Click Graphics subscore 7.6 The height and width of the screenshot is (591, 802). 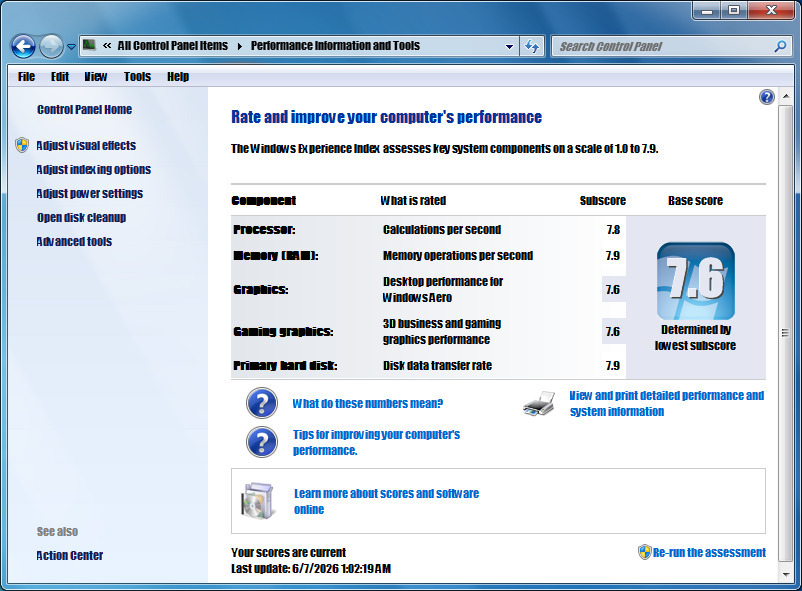613,290
